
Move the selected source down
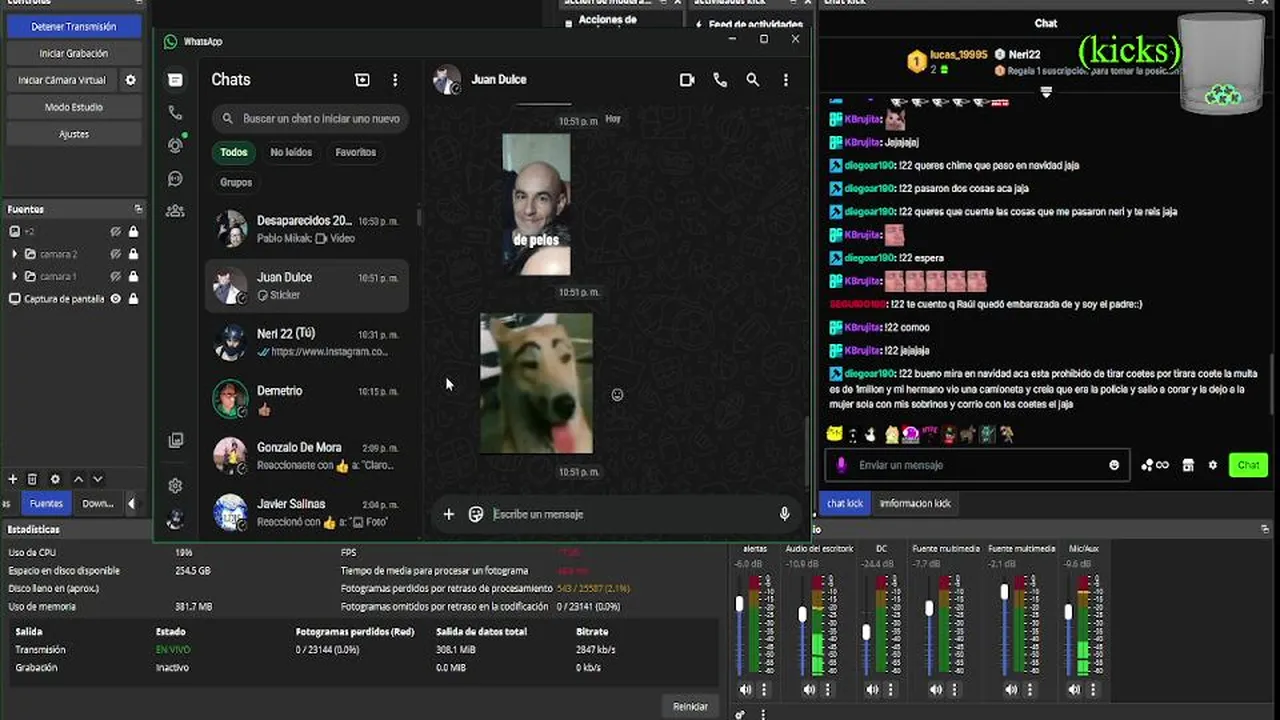point(98,480)
